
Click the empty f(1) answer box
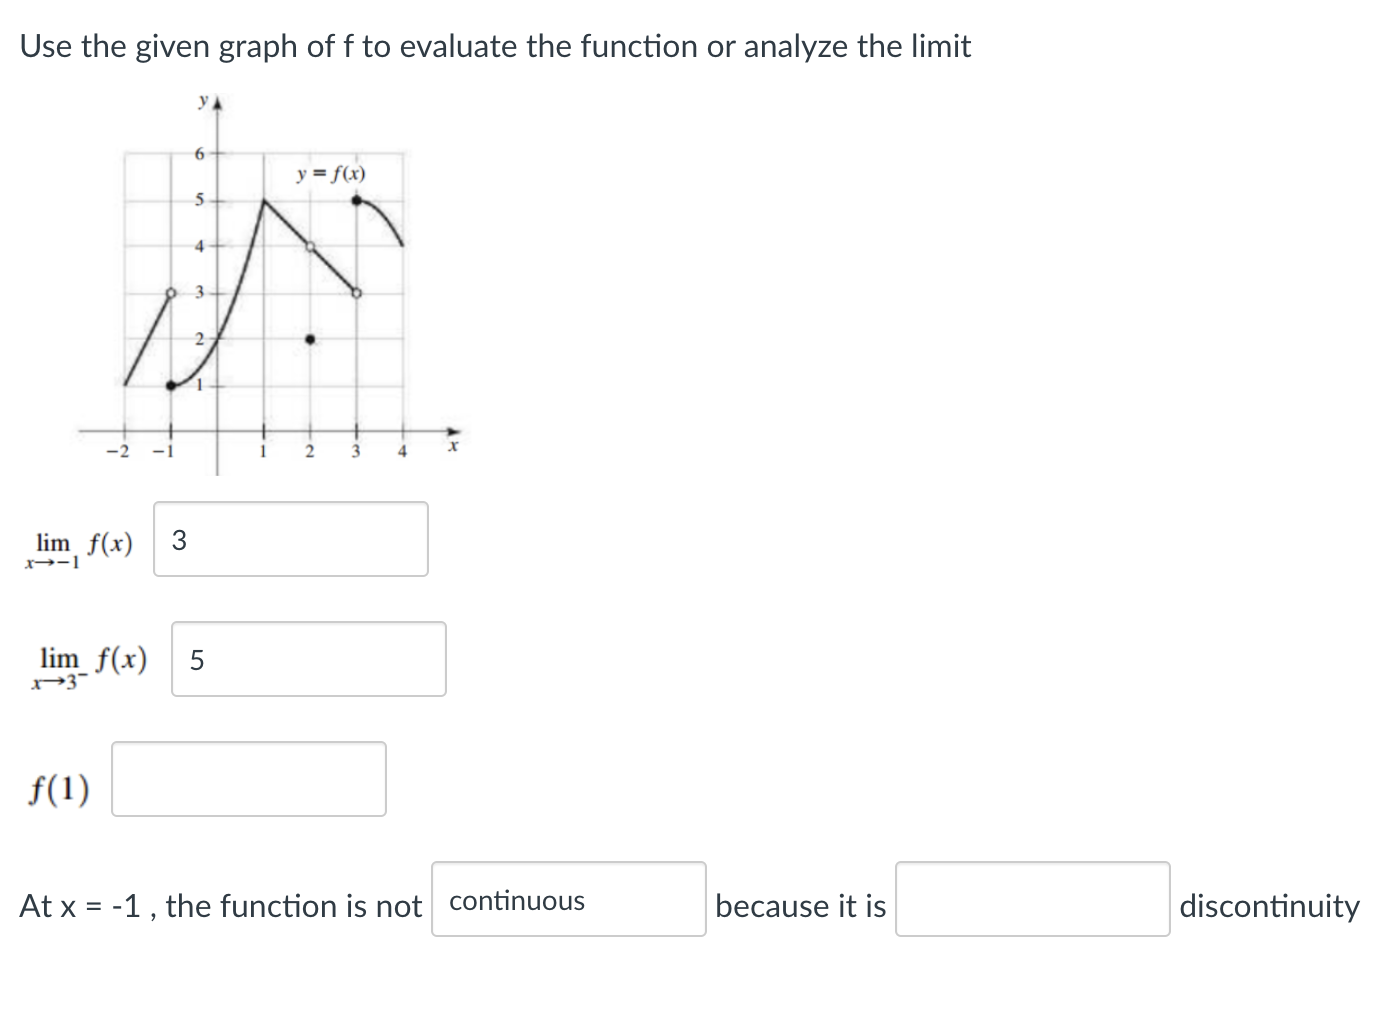click(x=248, y=780)
